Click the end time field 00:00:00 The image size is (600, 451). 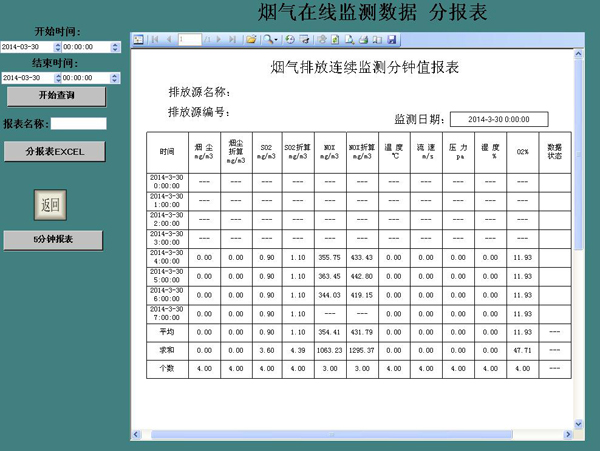86,78
